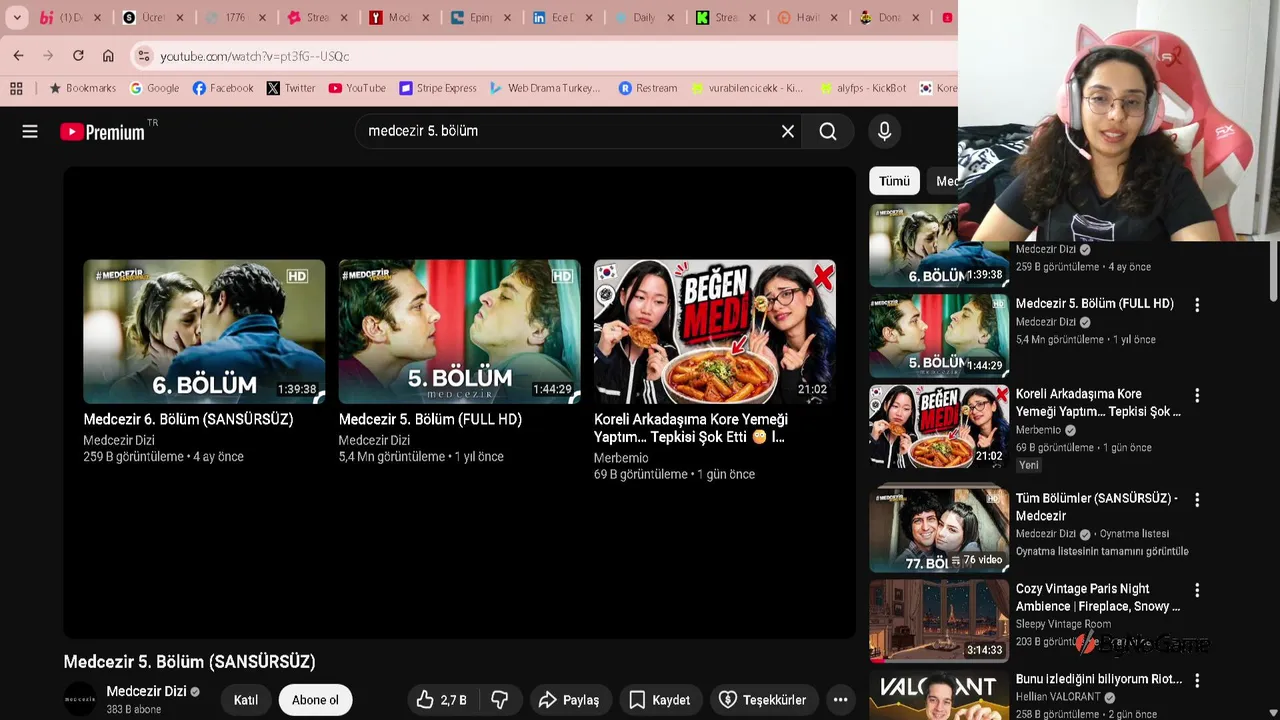Open more actions three-dot button under video
1280x720 pixels.
tap(841, 700)
